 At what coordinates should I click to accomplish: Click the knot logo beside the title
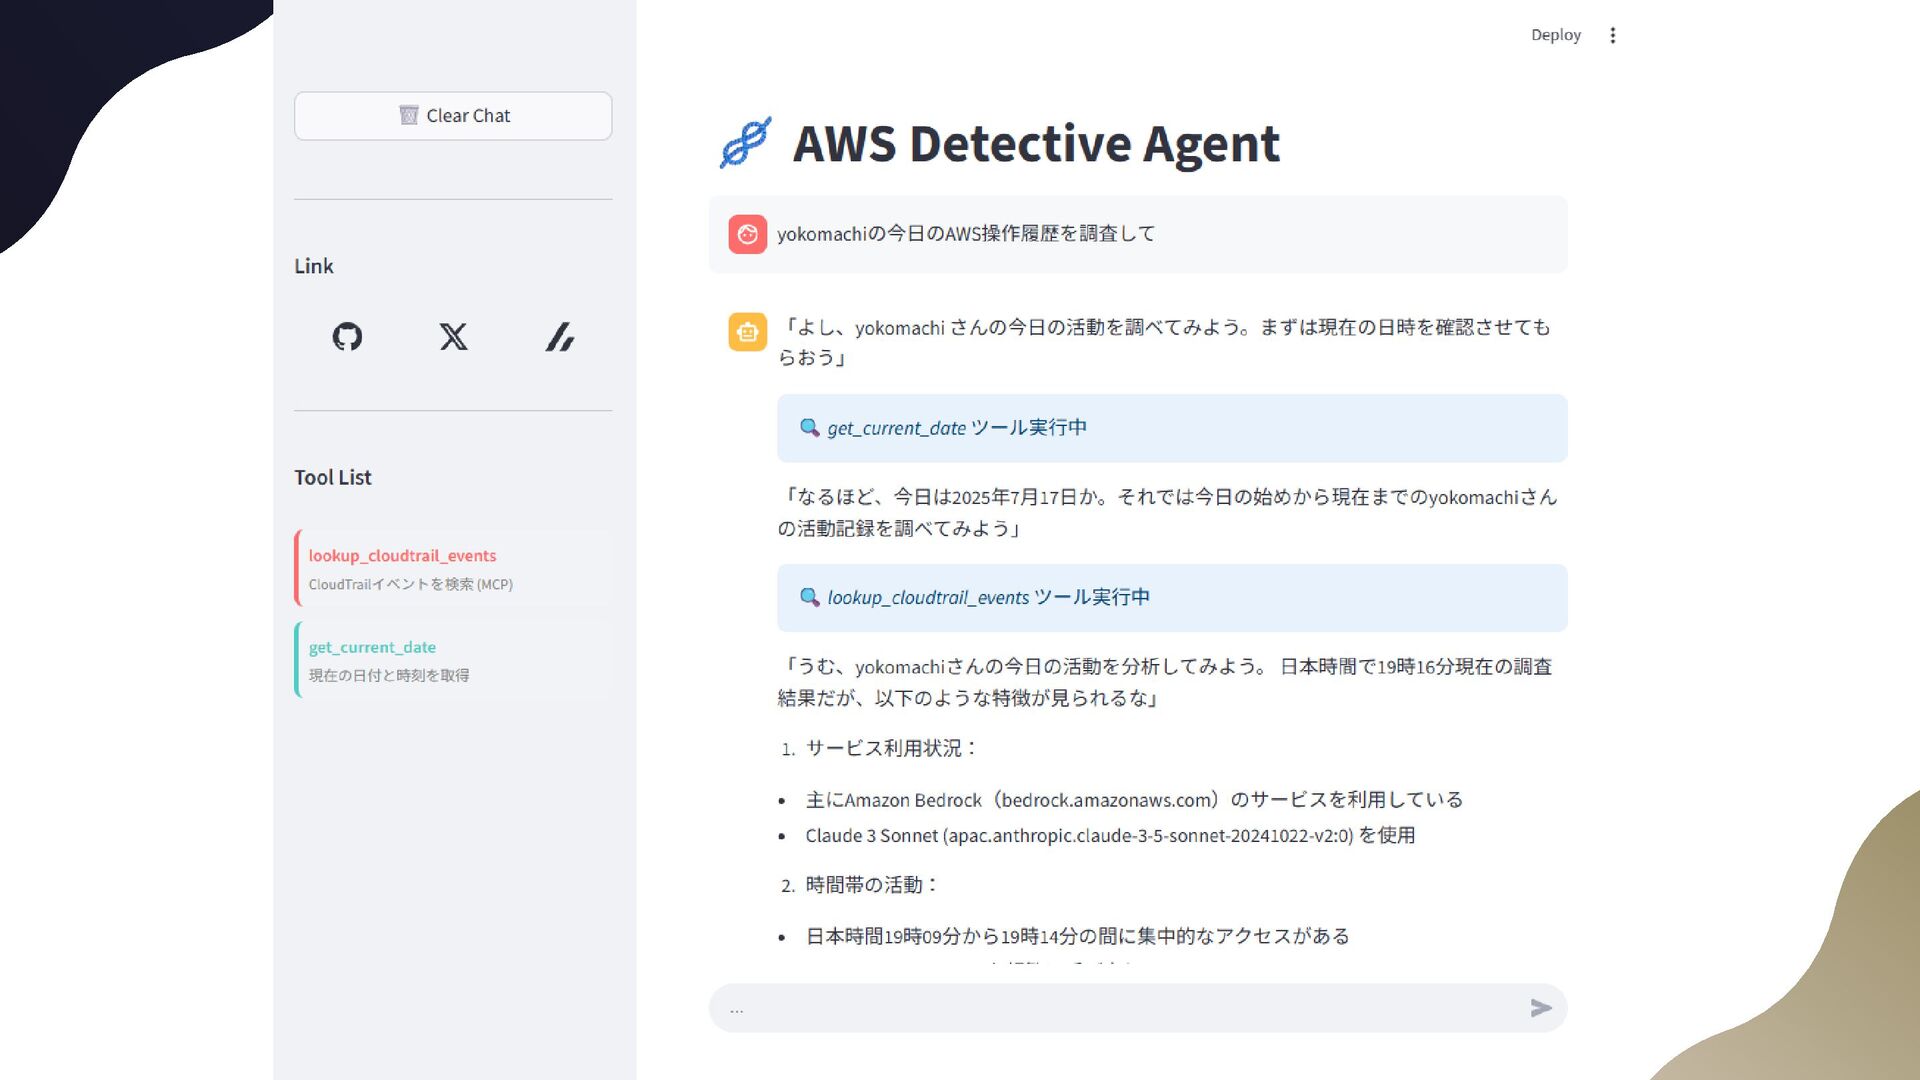(746, 143)
